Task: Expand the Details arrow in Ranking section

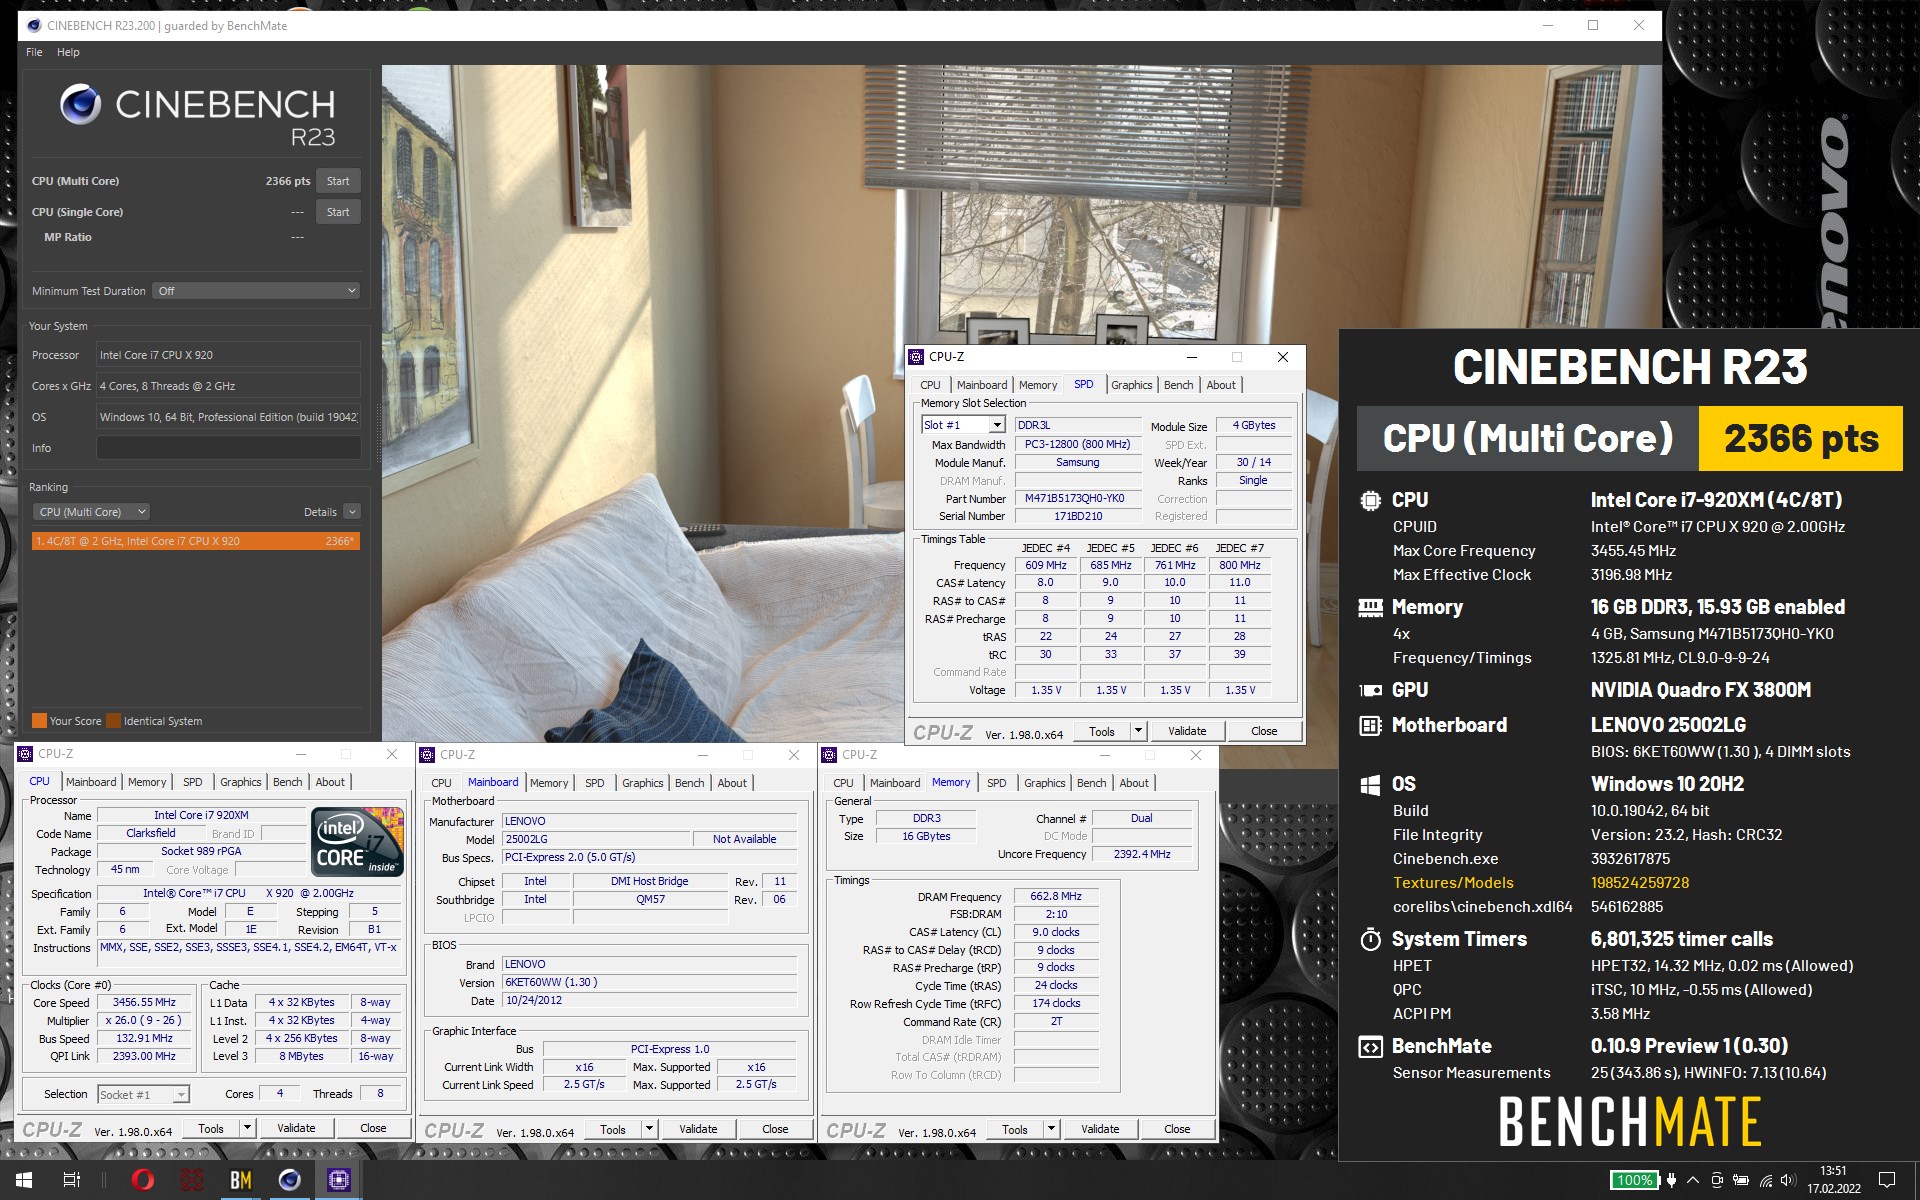Action: (x=352, y=512)
